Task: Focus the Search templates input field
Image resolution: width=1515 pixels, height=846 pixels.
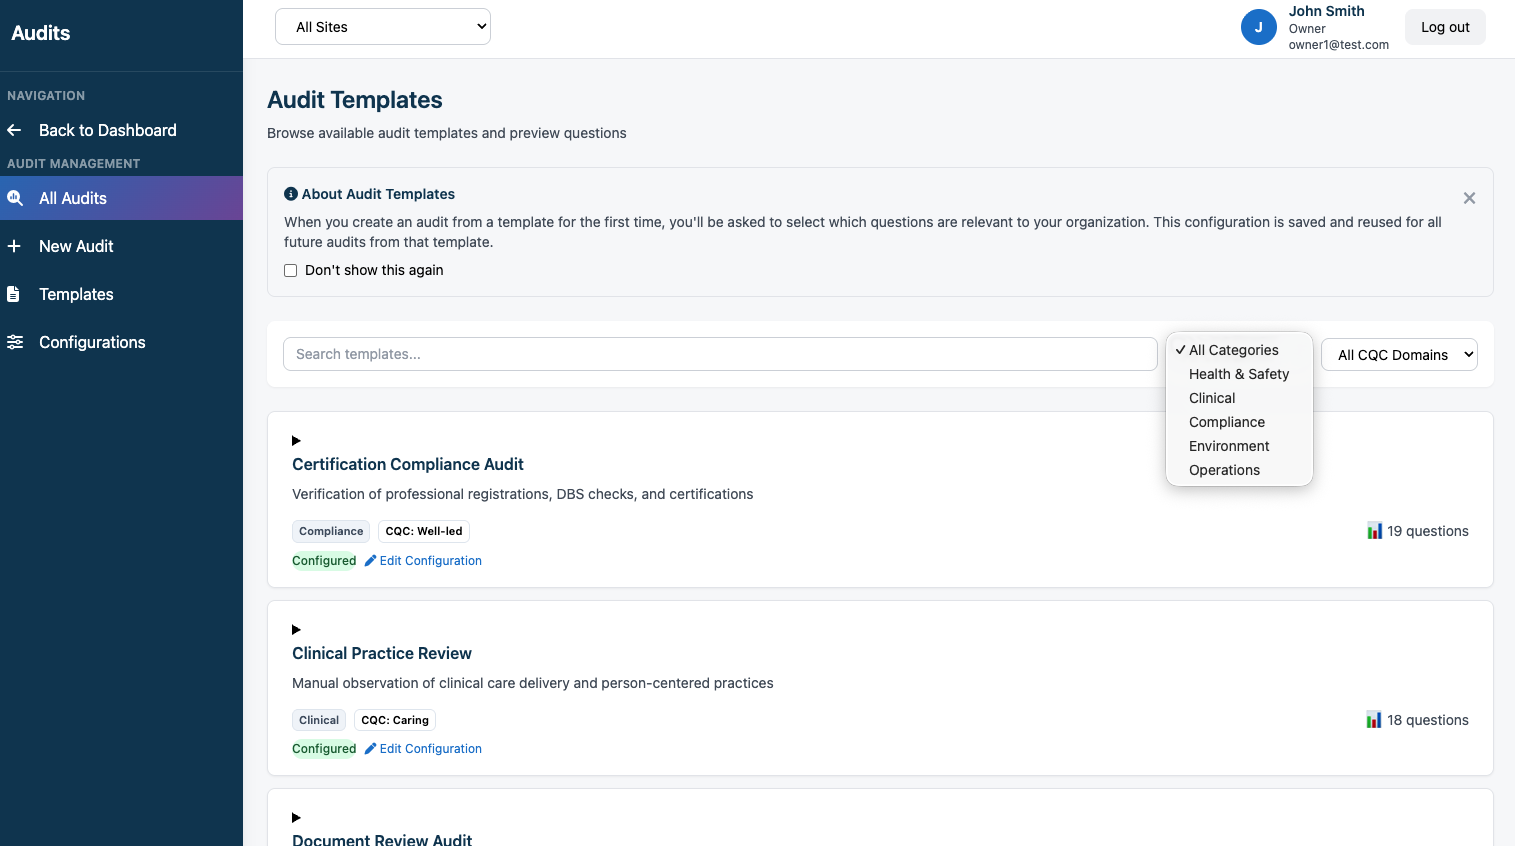Action: point(720,354)
